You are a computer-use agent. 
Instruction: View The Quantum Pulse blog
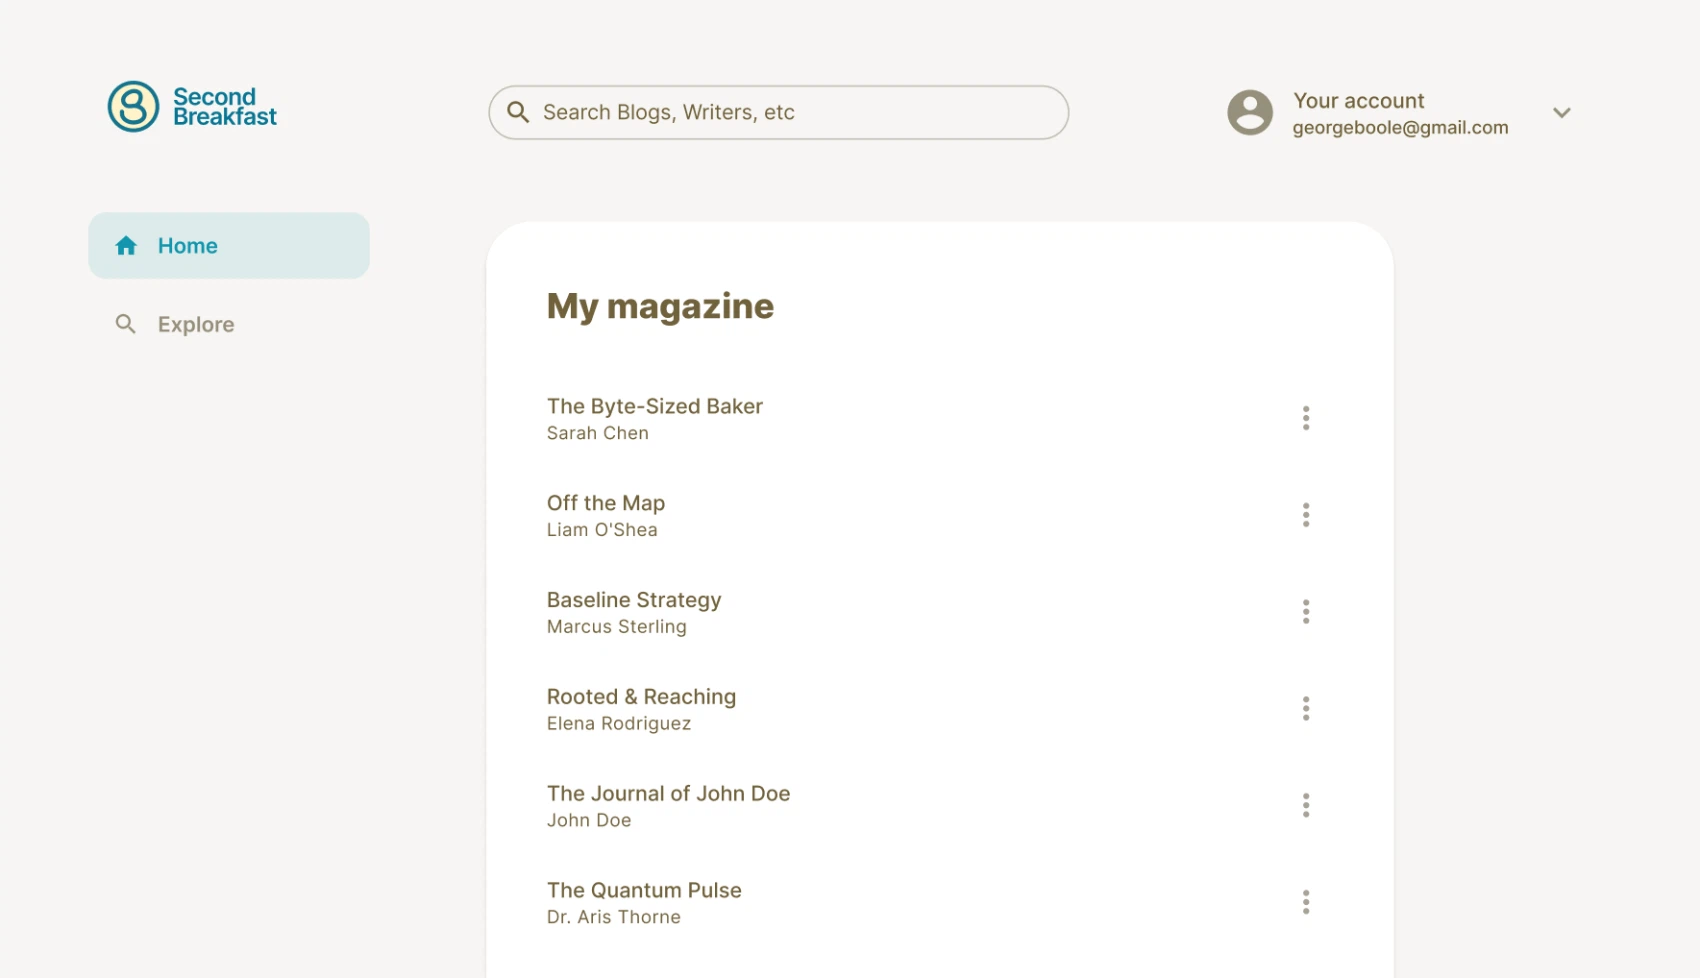[644, 891]
